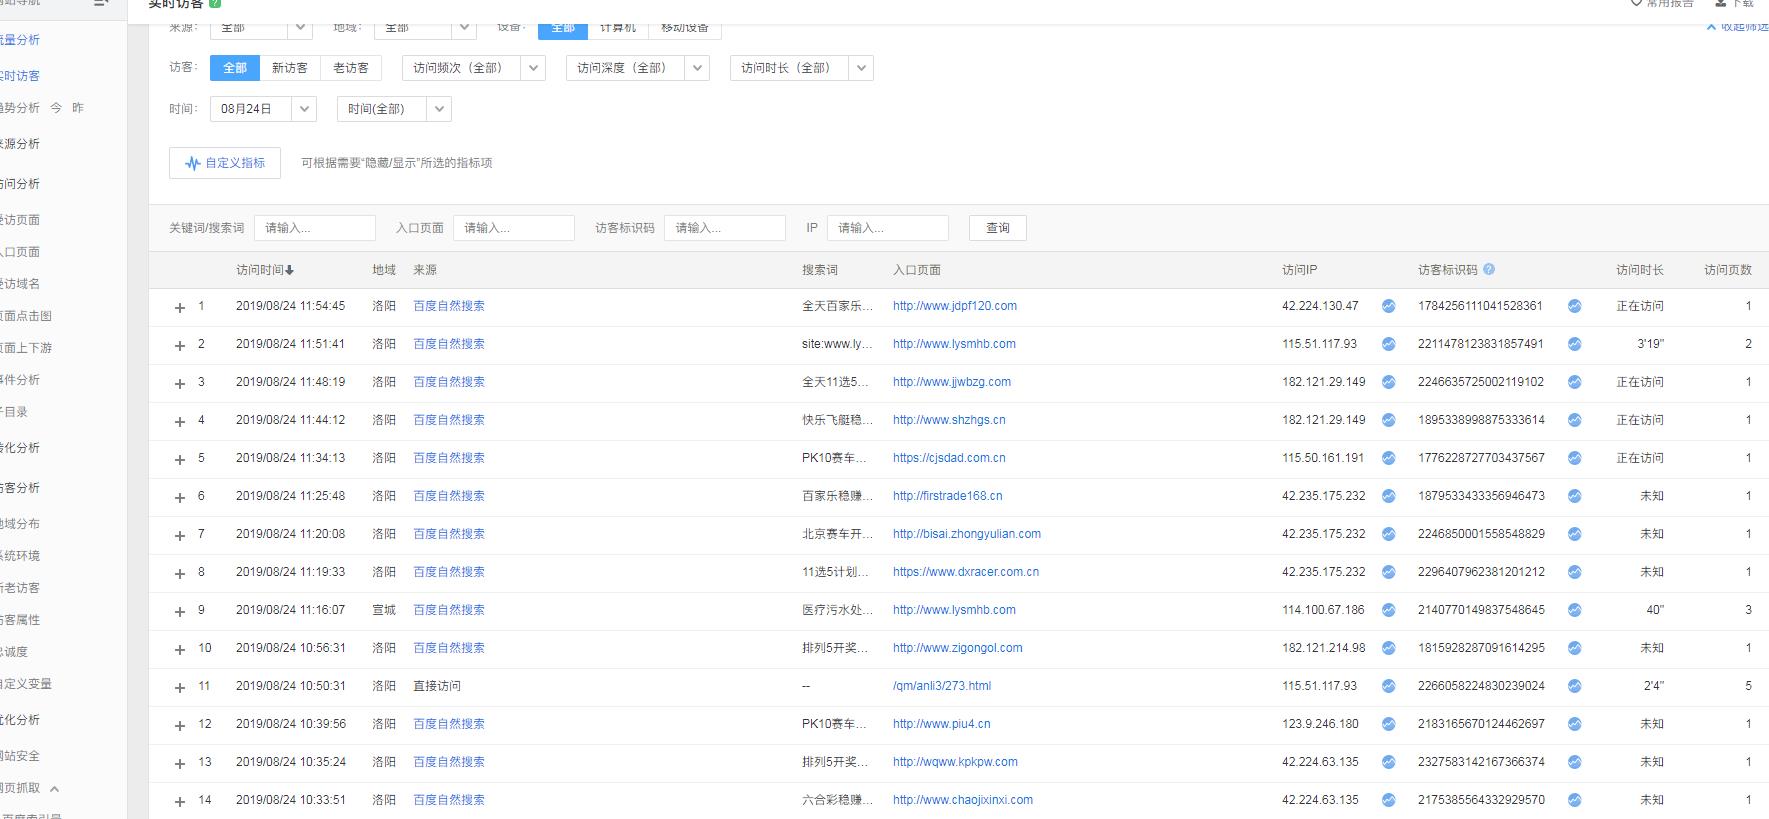Image resolution: width=1769 pixels, height=819 pixels.
Task: Click the IP icon next to 123.9.246.180
Action: (x=1388, y=724)
